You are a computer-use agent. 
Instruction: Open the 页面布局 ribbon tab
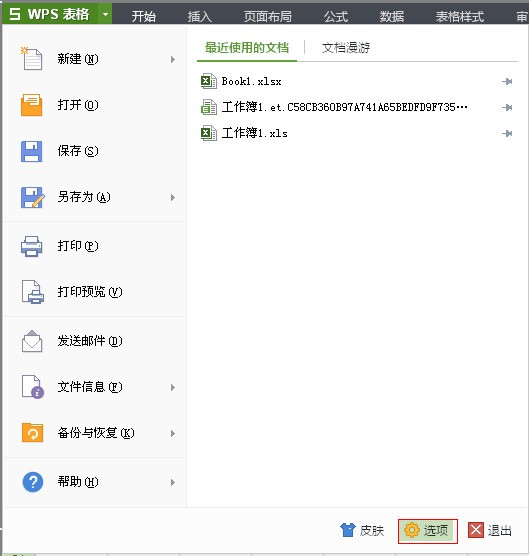268,16
